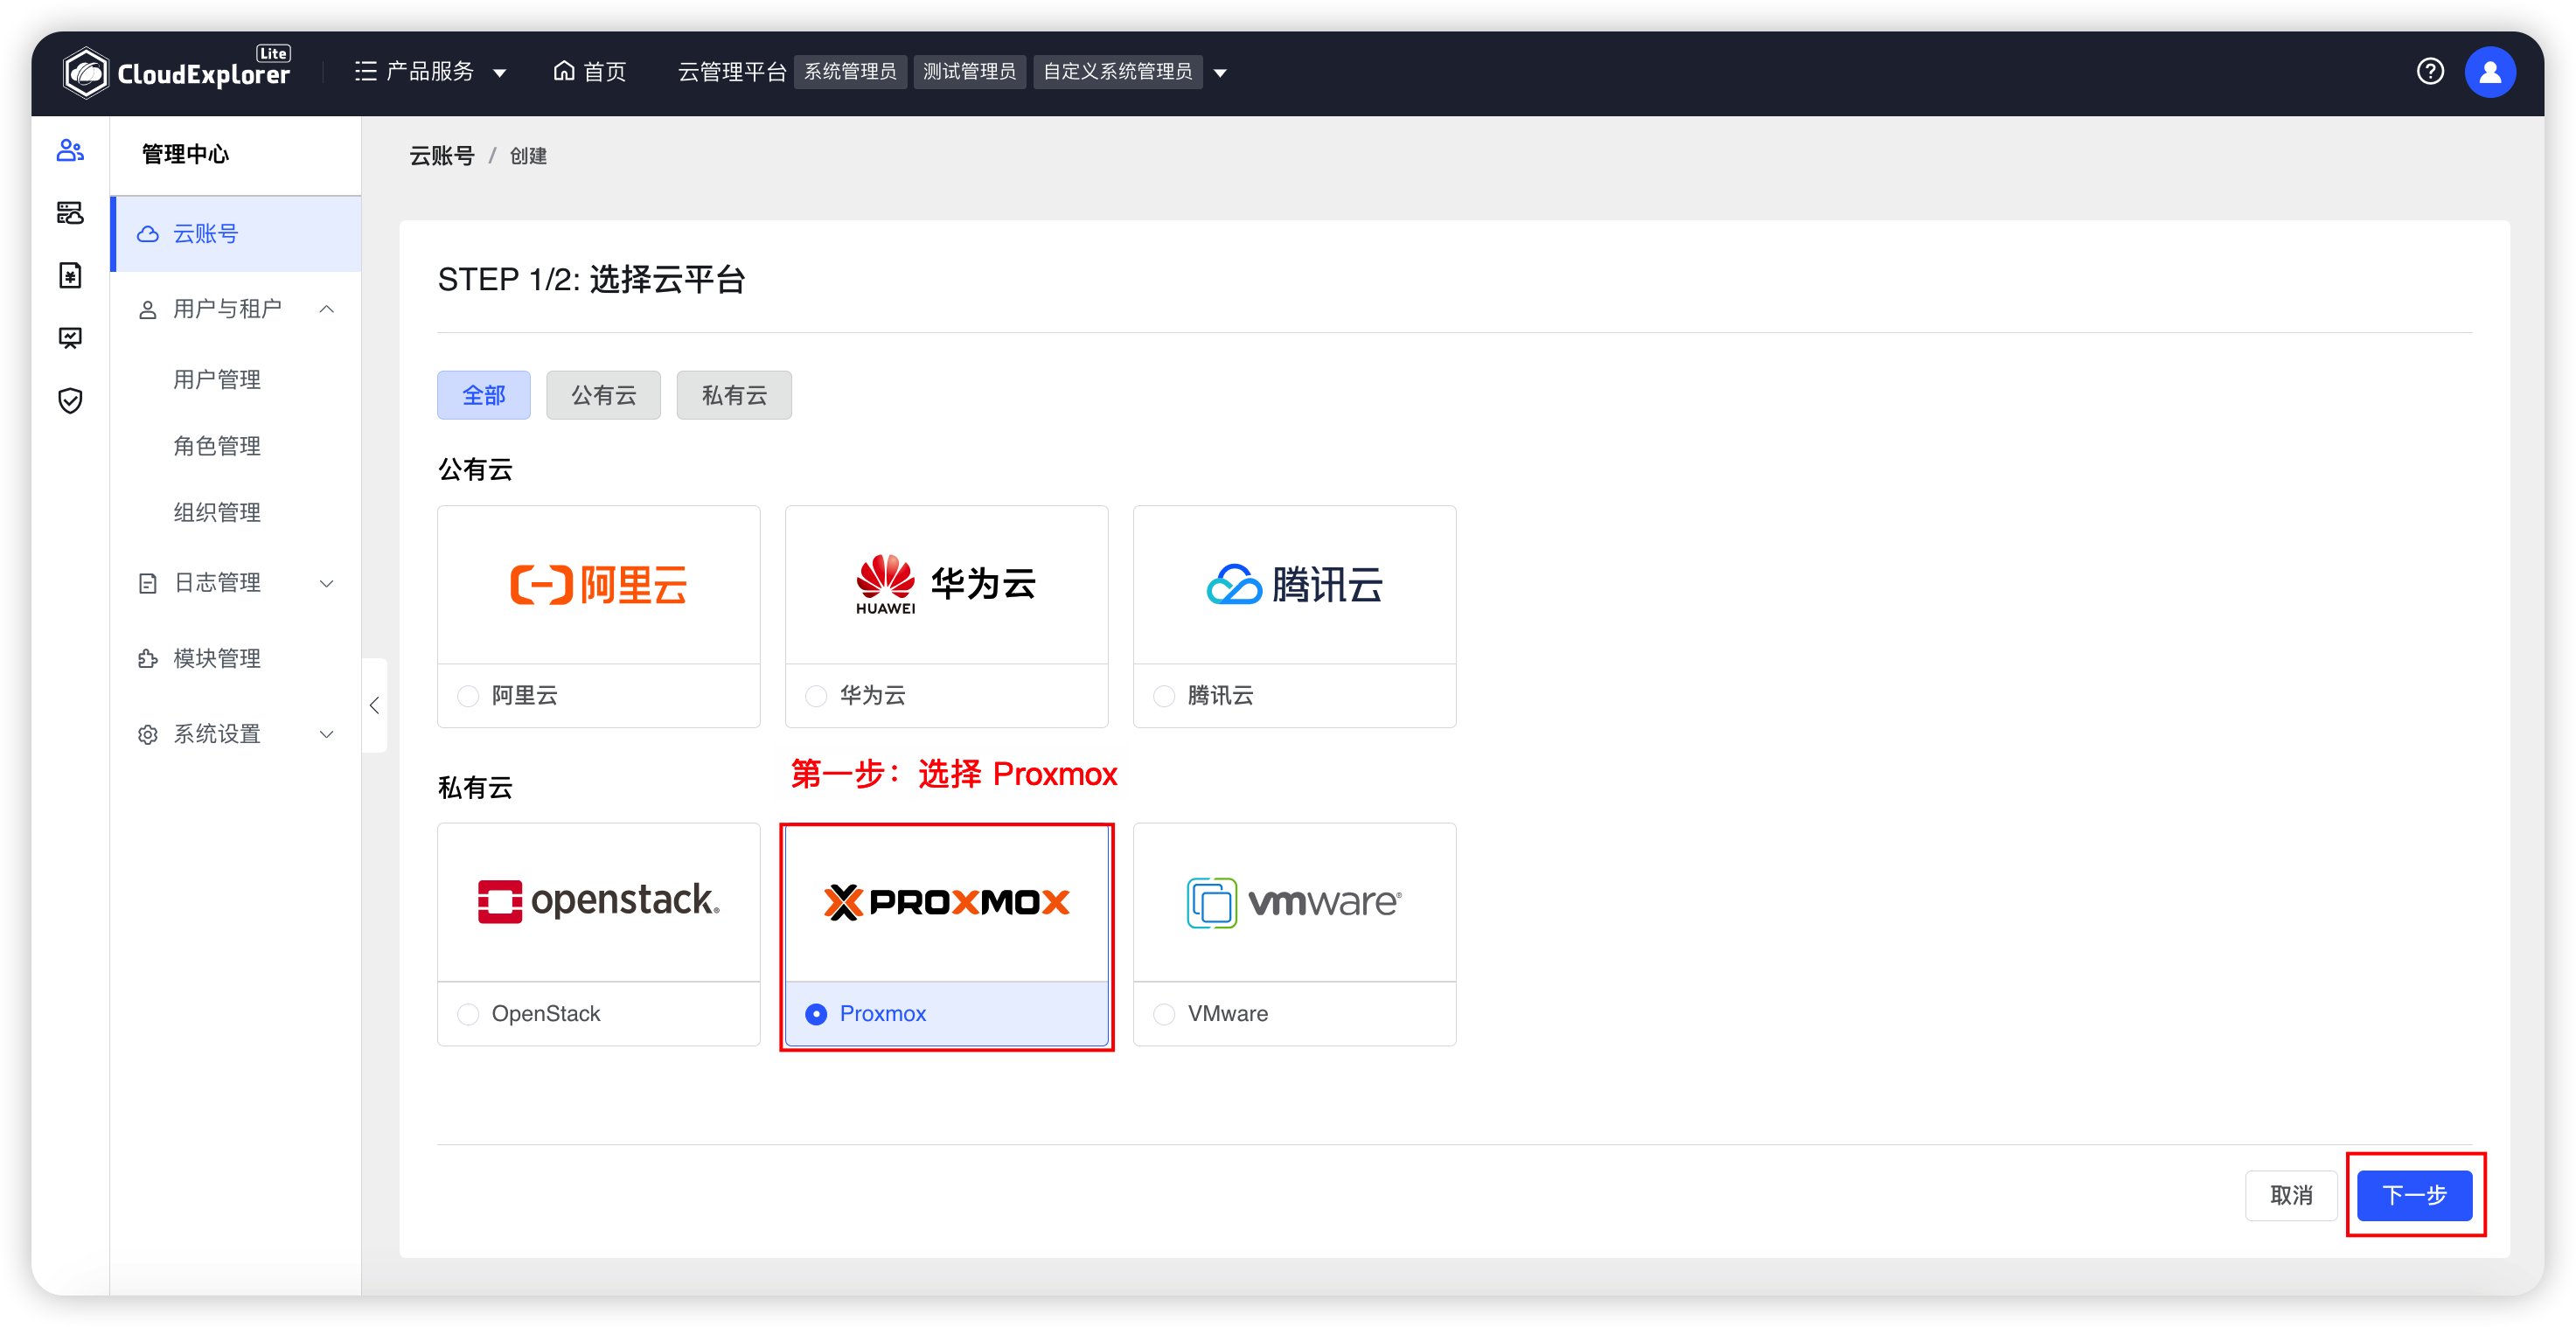Click the 取消 button

pyautogui.click(x=2291, y=1196)
